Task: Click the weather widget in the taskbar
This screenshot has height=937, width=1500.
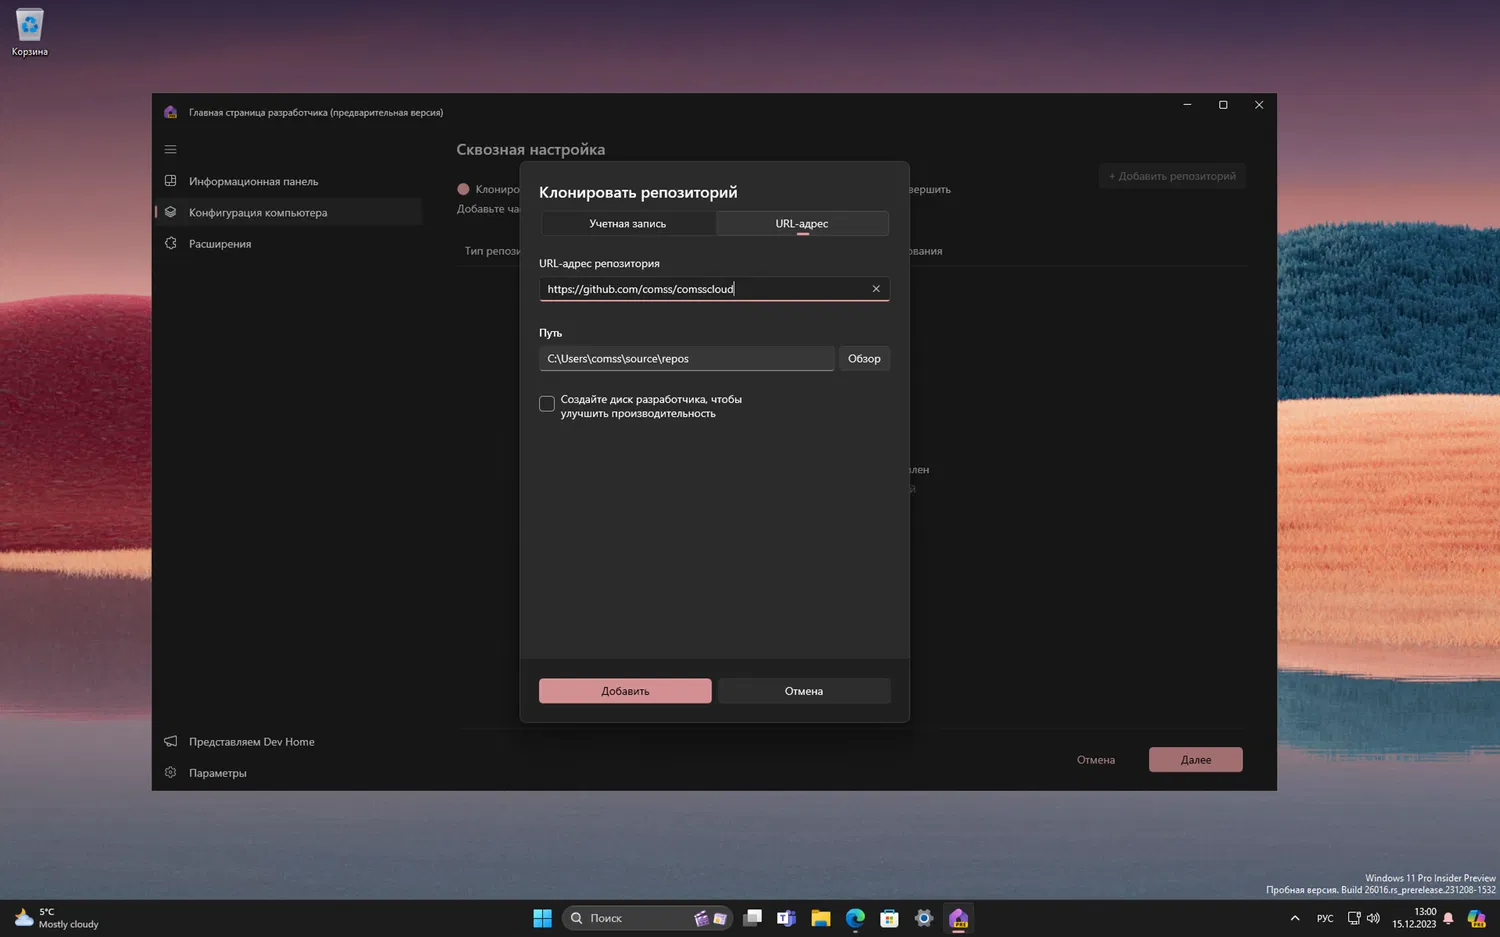Action: click(57, 918)
